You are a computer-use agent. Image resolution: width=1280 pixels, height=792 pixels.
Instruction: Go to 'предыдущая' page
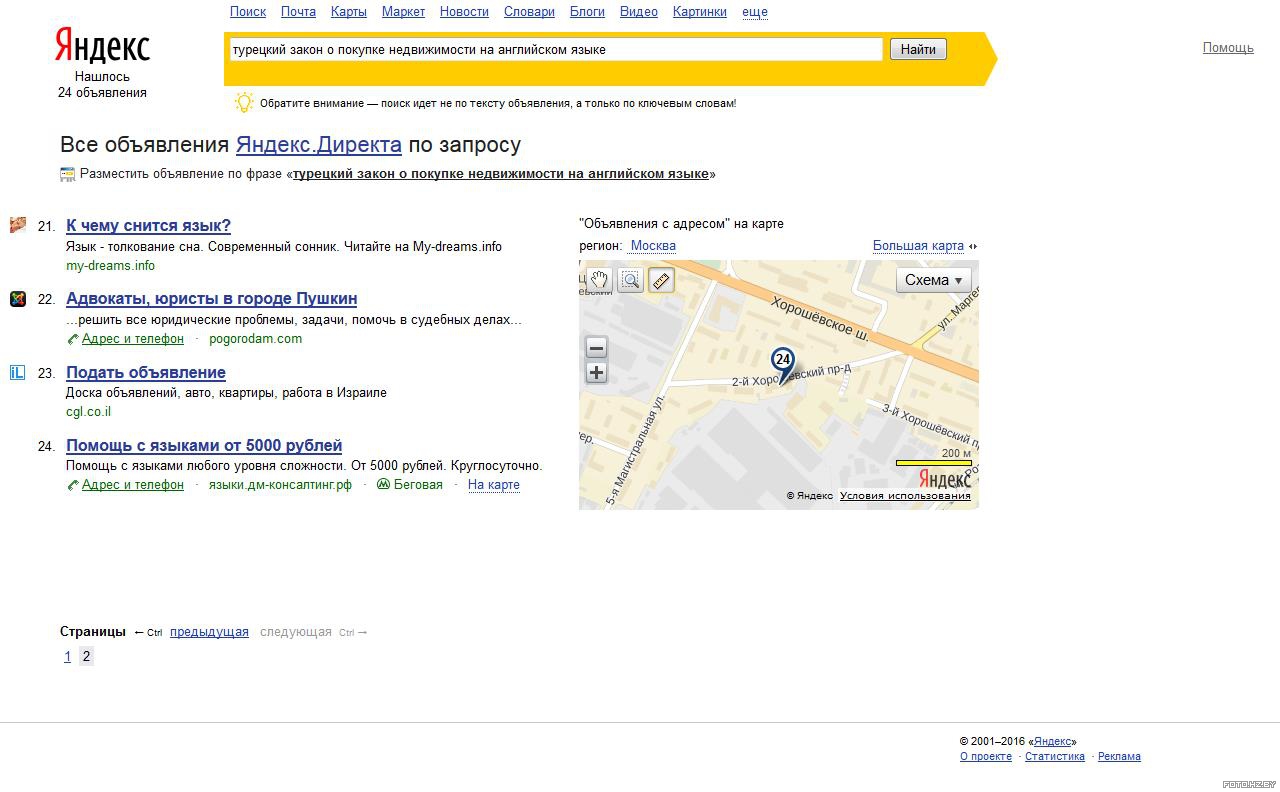tap(209, 632)
